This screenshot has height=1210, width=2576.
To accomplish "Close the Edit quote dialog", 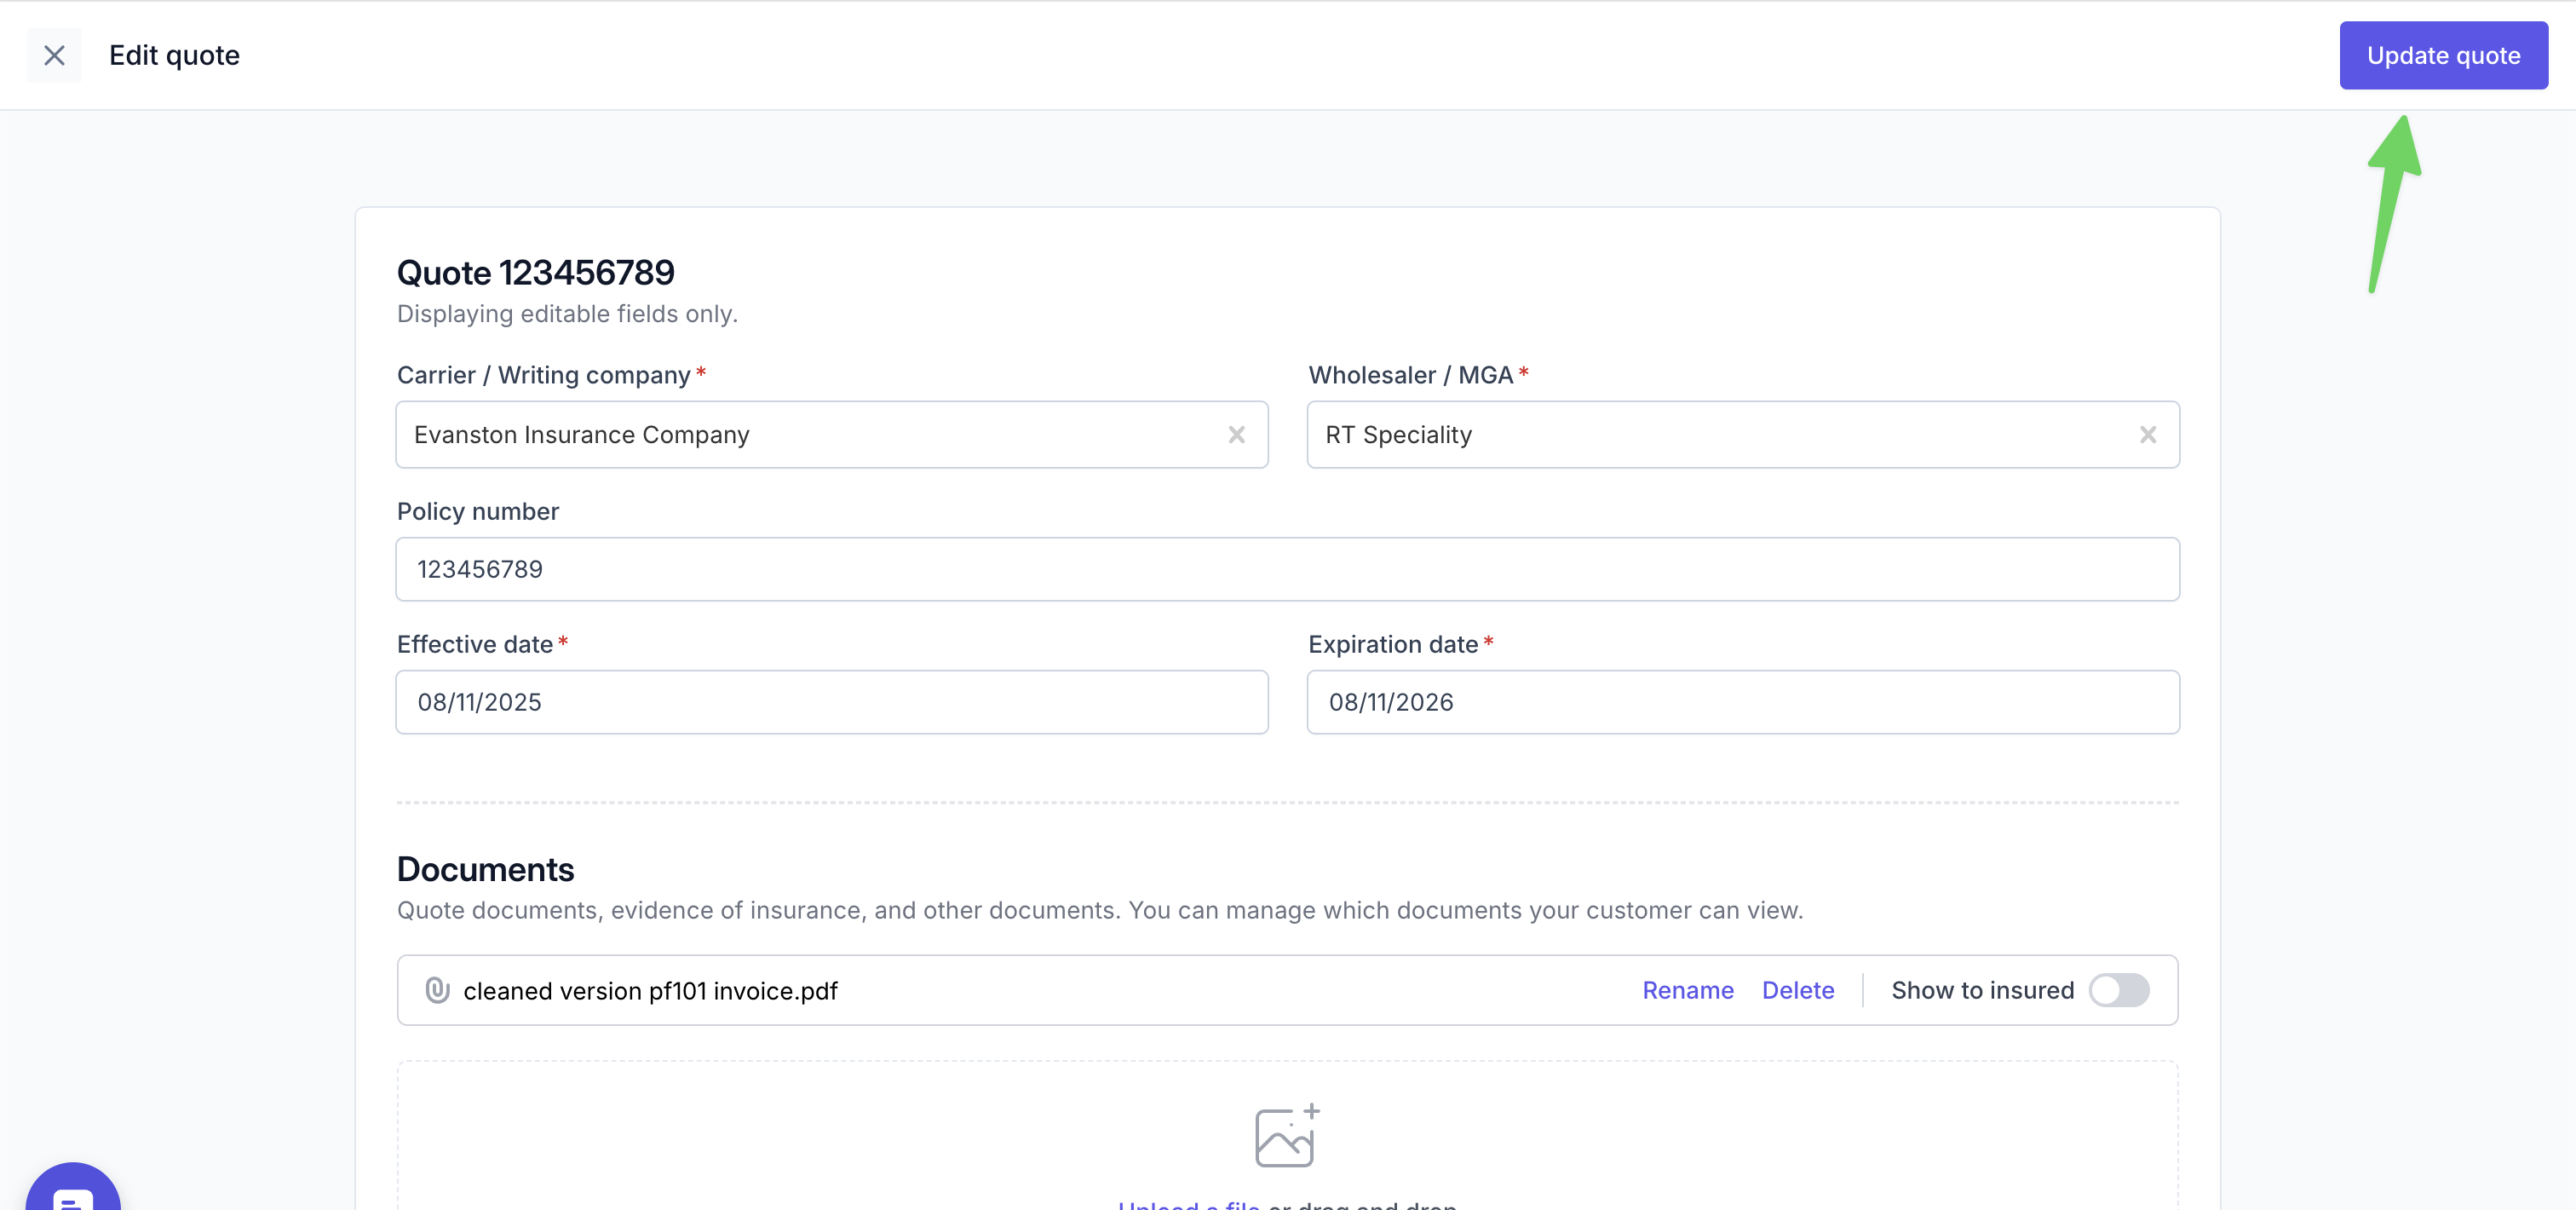I will (x=54, y=55).
